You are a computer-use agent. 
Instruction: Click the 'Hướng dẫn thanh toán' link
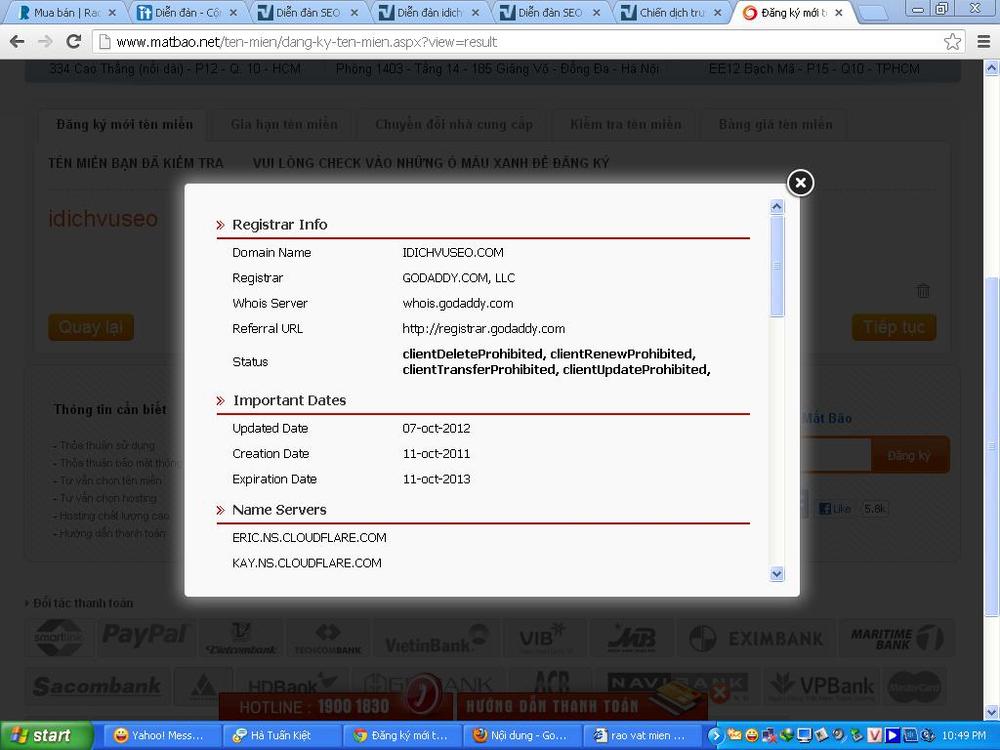[x=112, y=533]
